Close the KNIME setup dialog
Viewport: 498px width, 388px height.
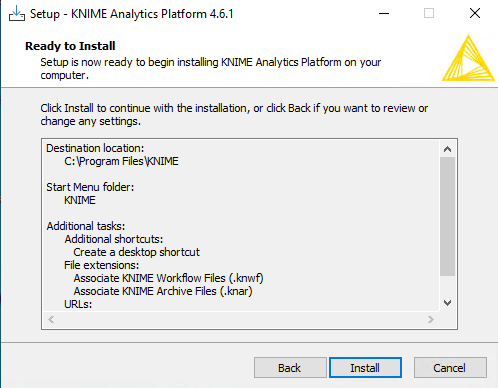pyautogui.click(x=475, y=14)
